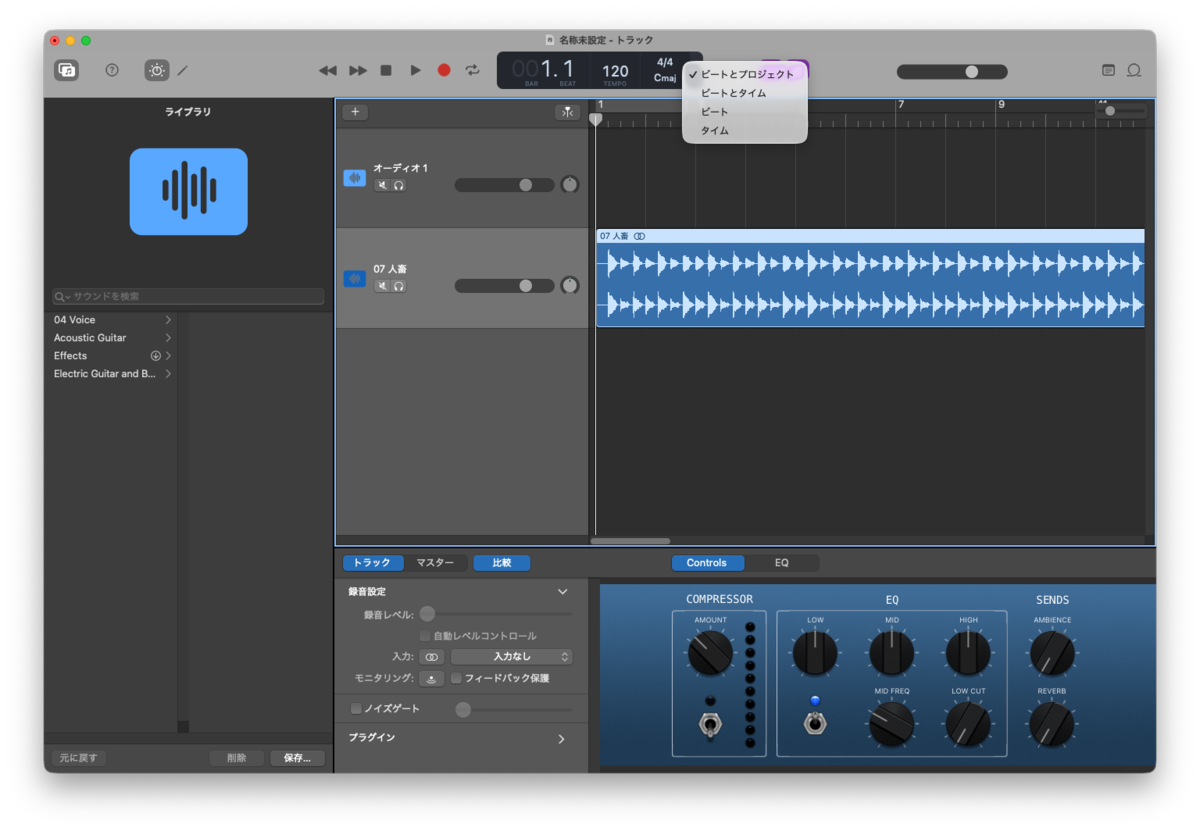Click the red Record button

[x=444, y=70]
